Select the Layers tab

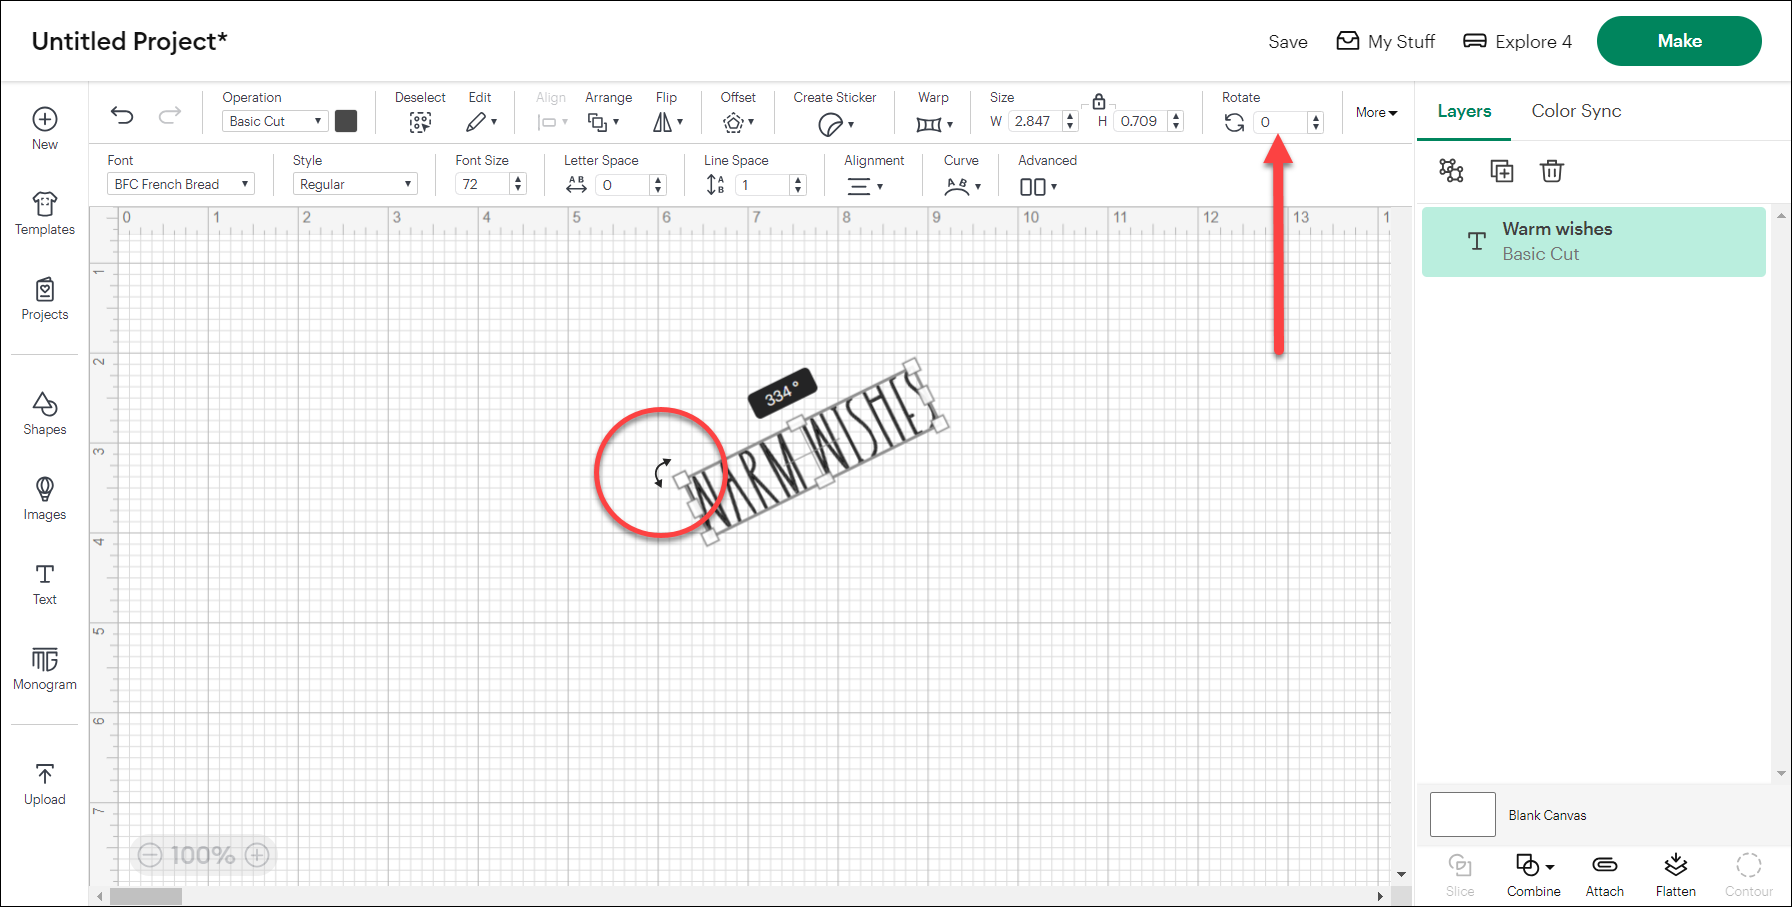point(1464,111)
